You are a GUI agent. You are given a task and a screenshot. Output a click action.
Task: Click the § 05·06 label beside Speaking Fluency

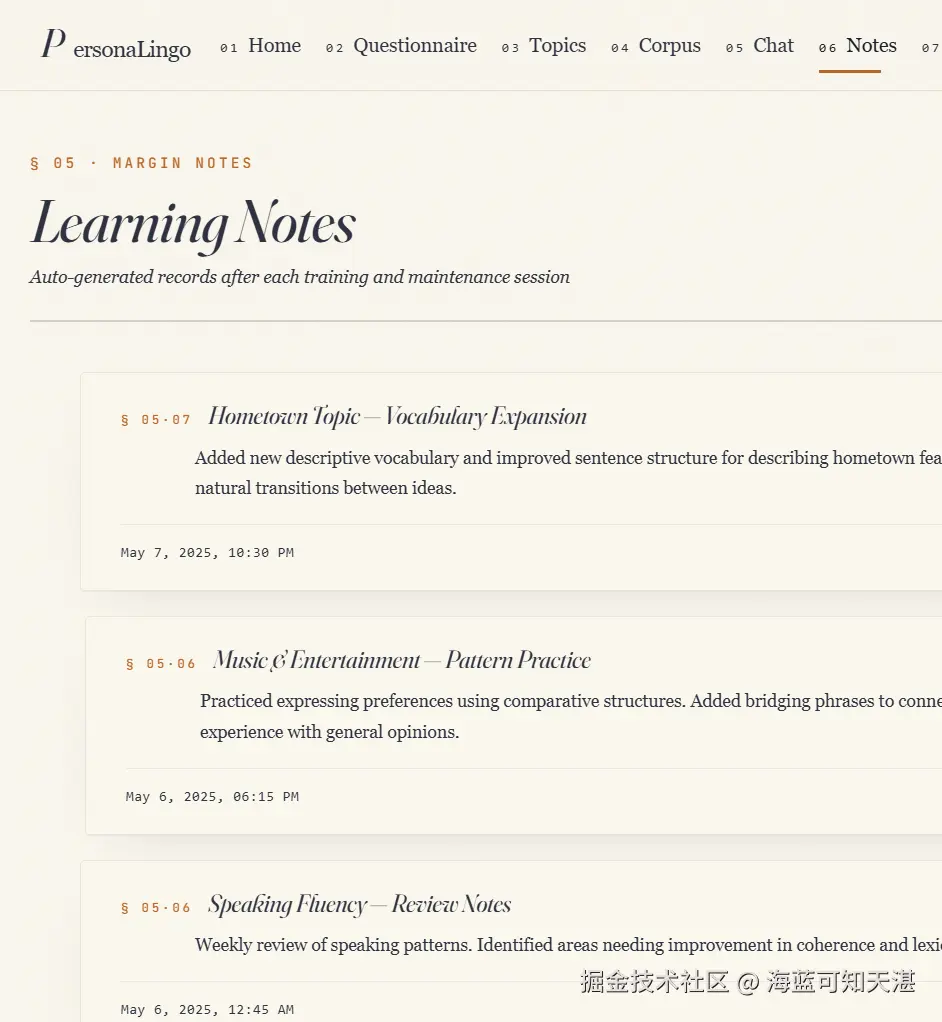(x=156, y=907)
